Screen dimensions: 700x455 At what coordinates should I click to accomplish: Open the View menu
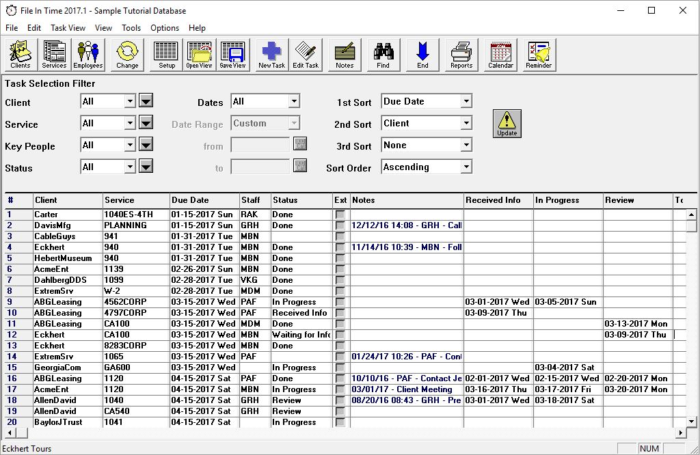point(103,28)
